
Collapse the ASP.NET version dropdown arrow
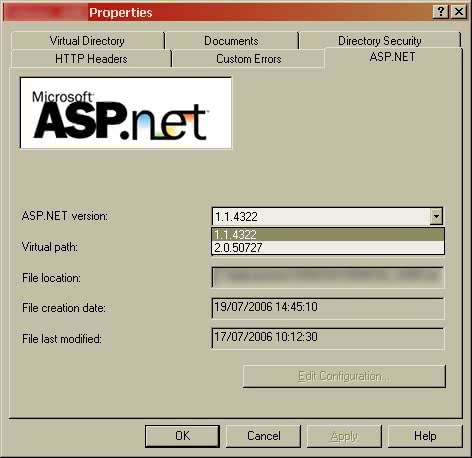tap(436, 216)
